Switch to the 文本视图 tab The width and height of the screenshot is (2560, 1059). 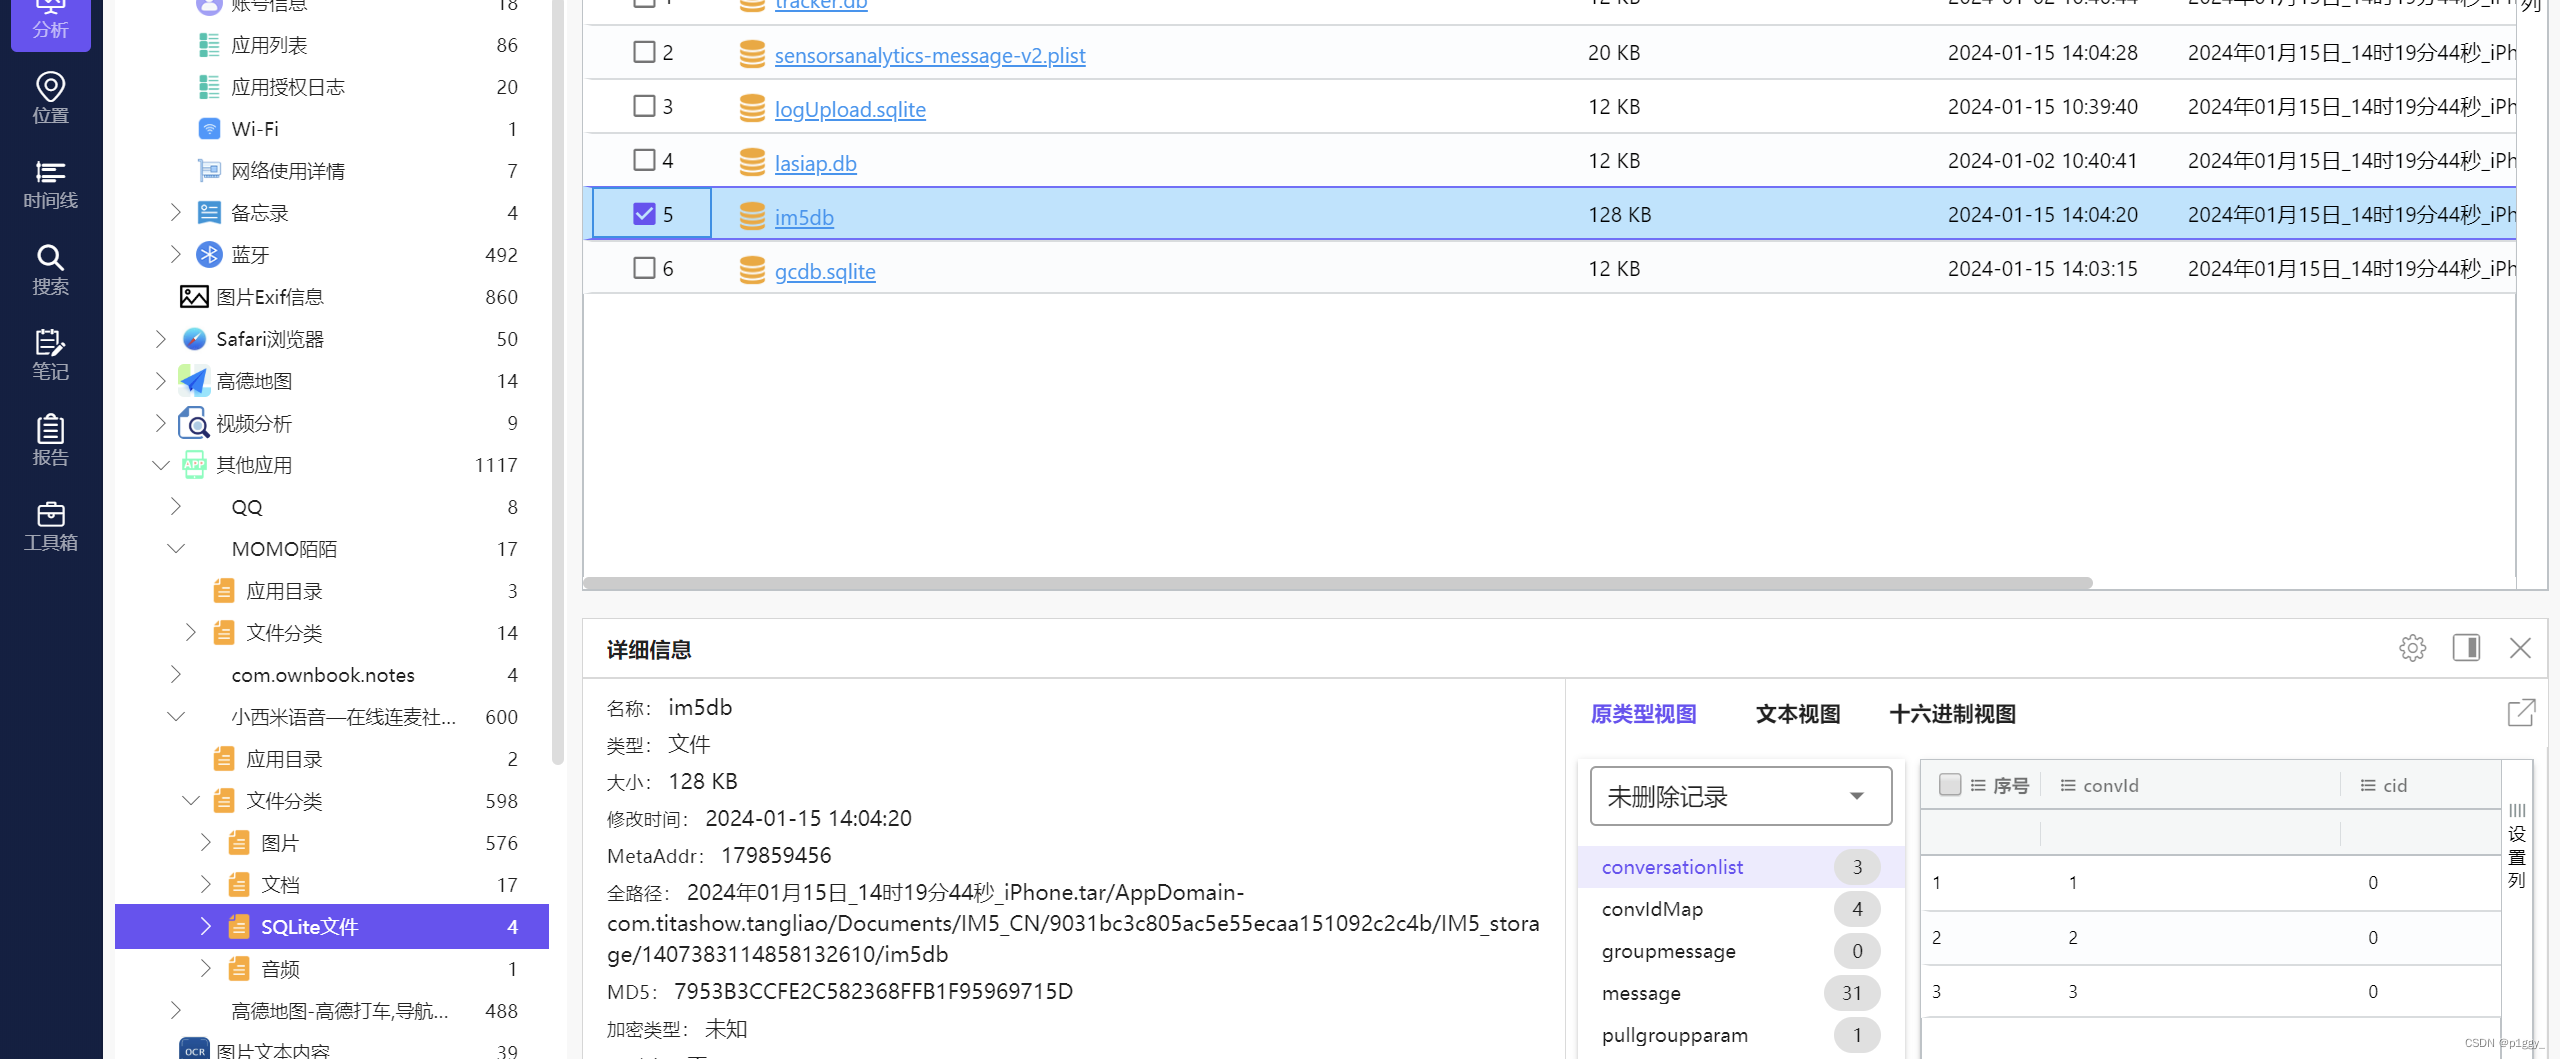coord(1797,714)
